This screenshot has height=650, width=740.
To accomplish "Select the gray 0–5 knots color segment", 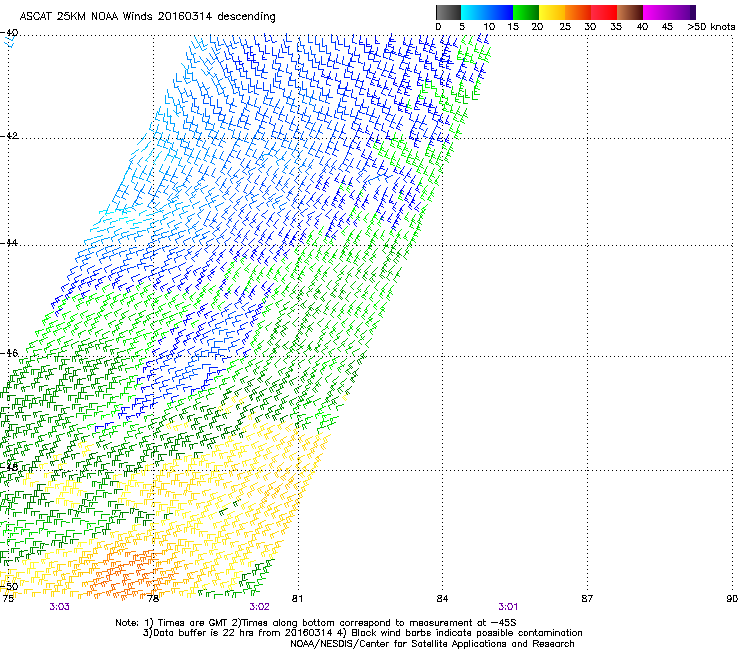I will (x=448, y=12).
